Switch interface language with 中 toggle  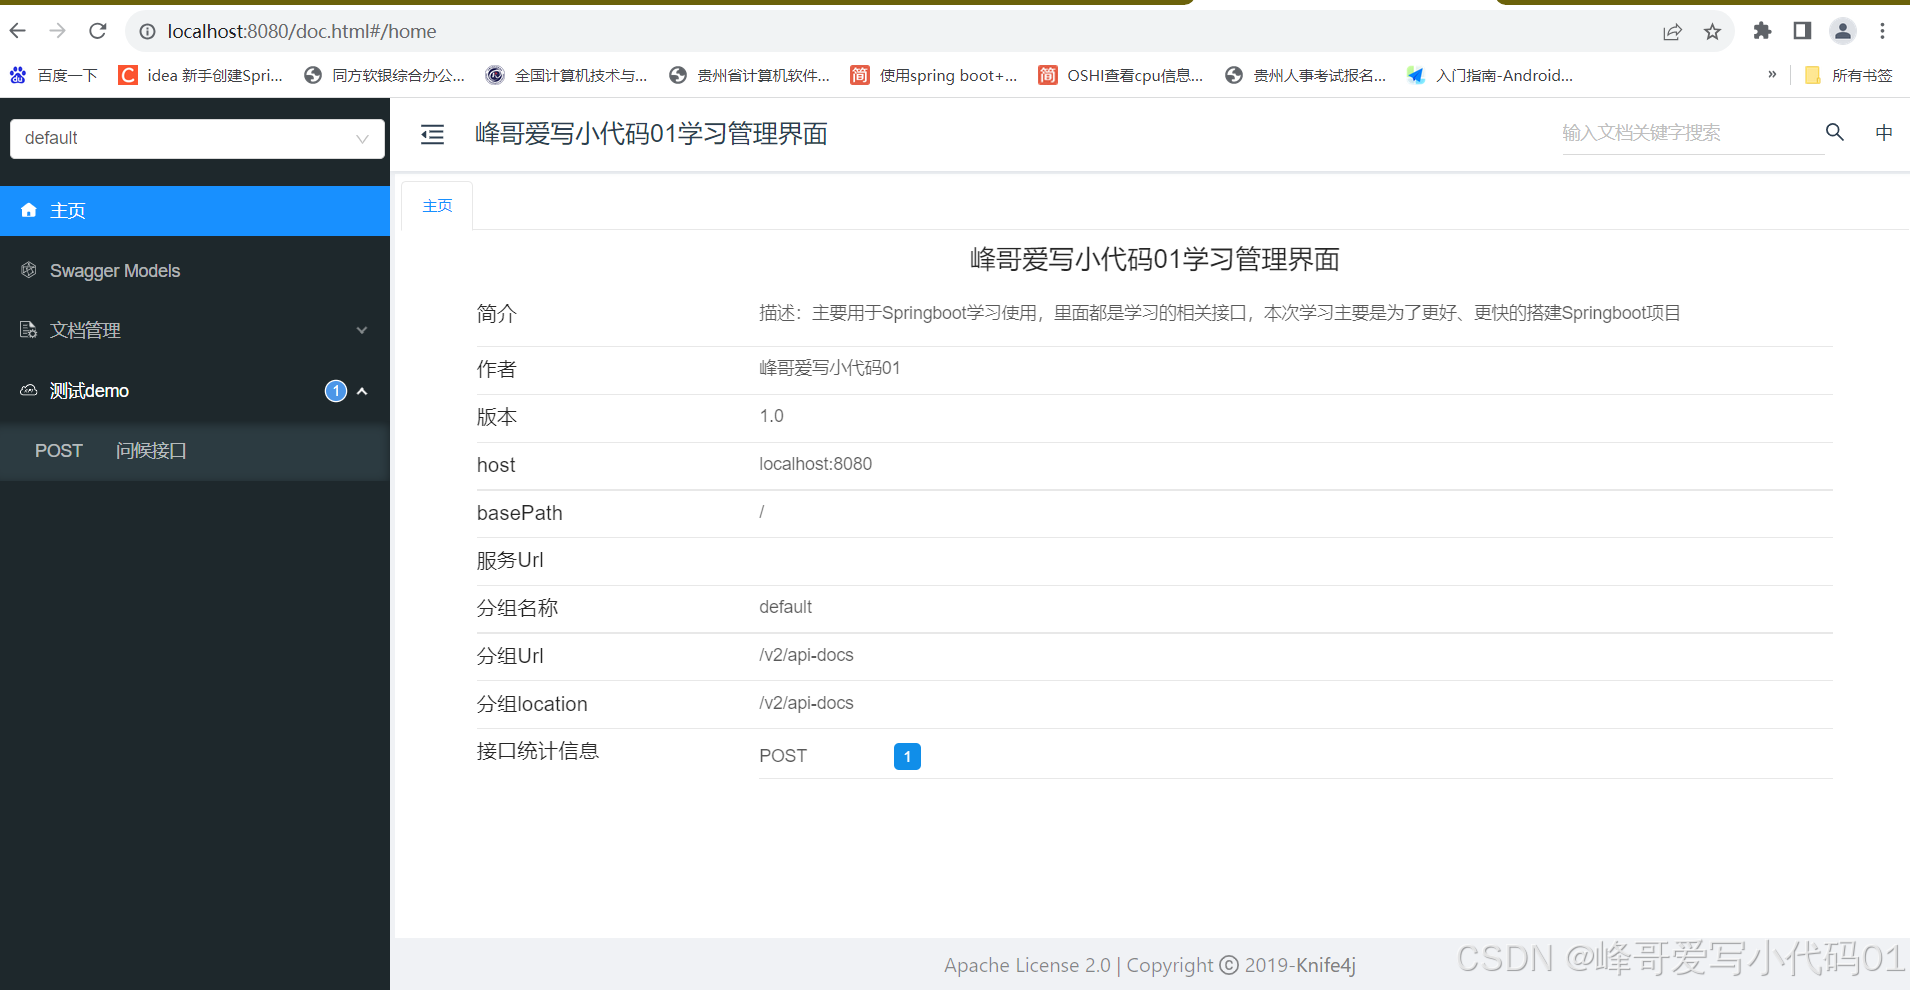click(x=1884, y=132)
